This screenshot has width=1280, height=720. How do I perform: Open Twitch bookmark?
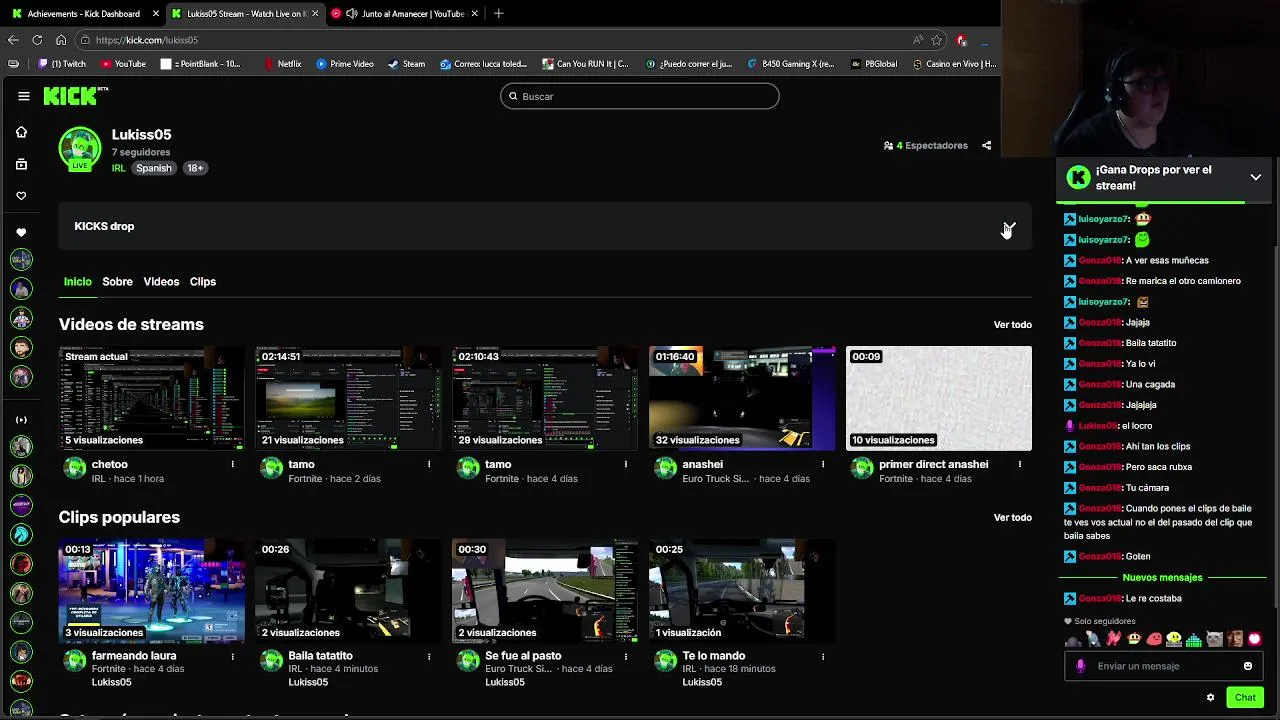pyautogui.click(x=62, y=64)
